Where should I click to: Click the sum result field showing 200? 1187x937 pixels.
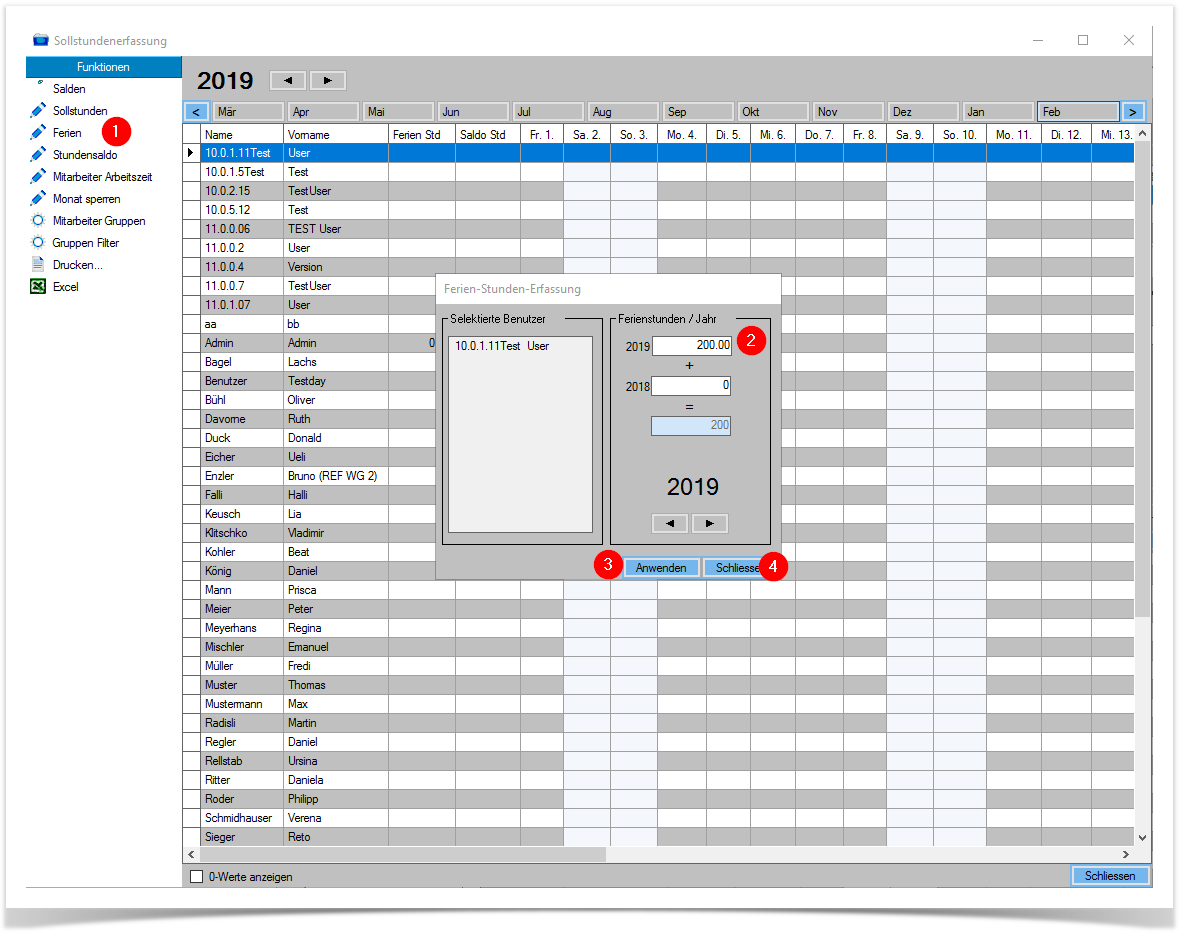[691, 425]
